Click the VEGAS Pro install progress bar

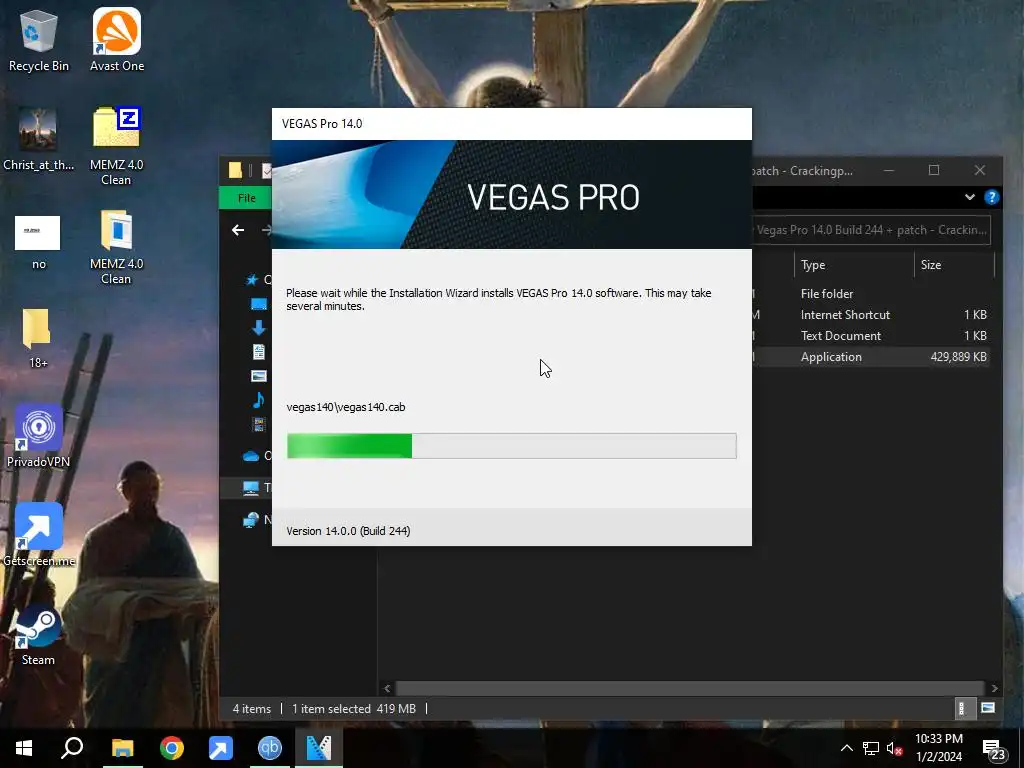tap(511, 446)
